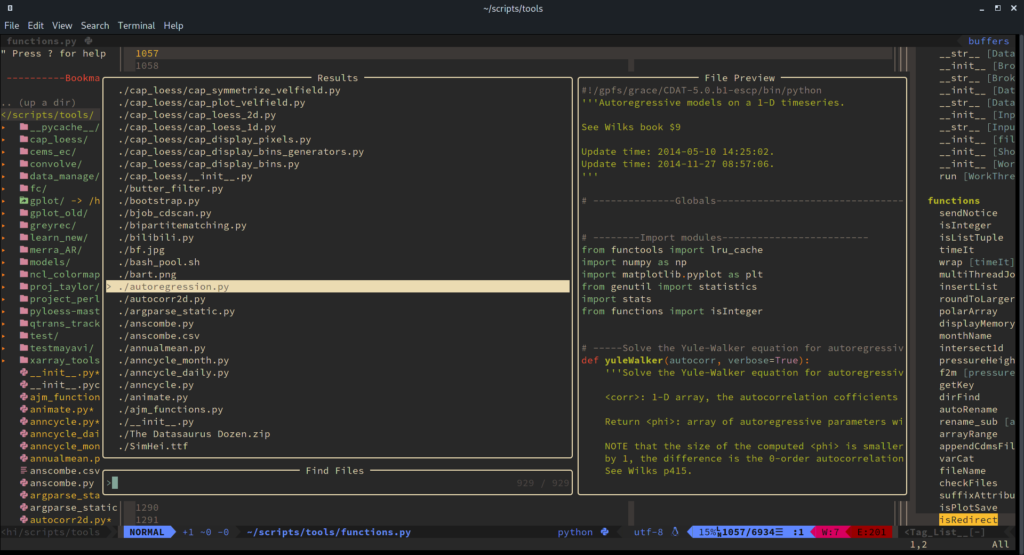
Task: Expand the cap_loess folder arrow
Action: coord(4,139)
